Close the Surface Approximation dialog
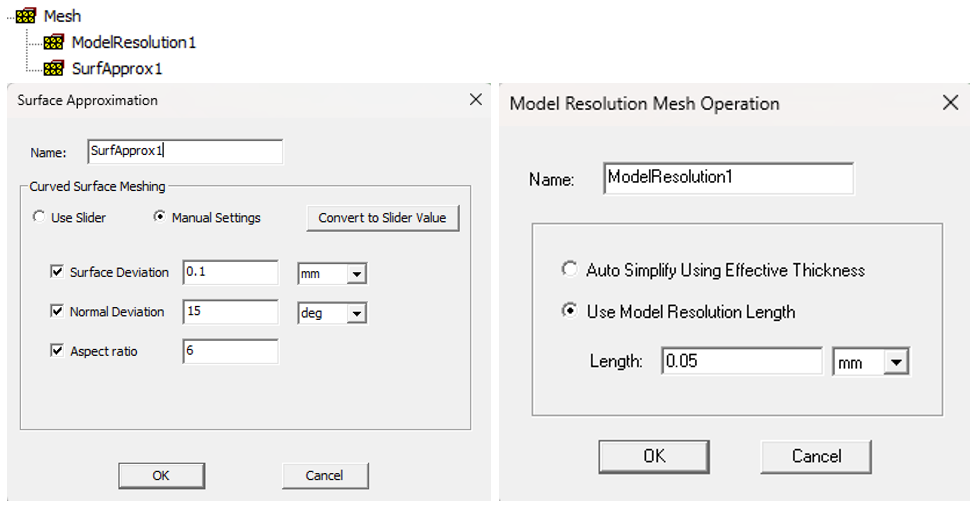This screenshot has width=976, height=507. tap(475, 100)
